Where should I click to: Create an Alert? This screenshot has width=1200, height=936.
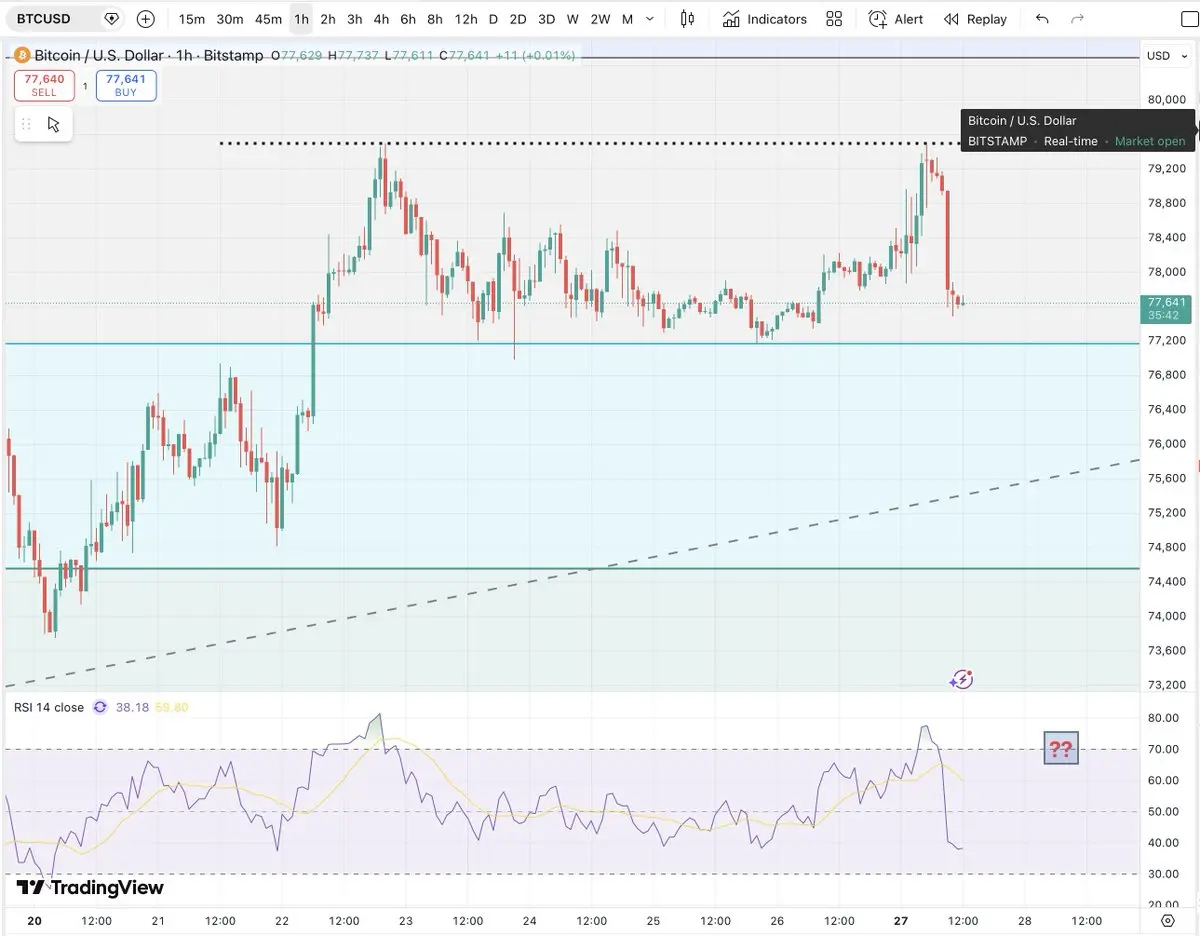(x=896, y=19)
